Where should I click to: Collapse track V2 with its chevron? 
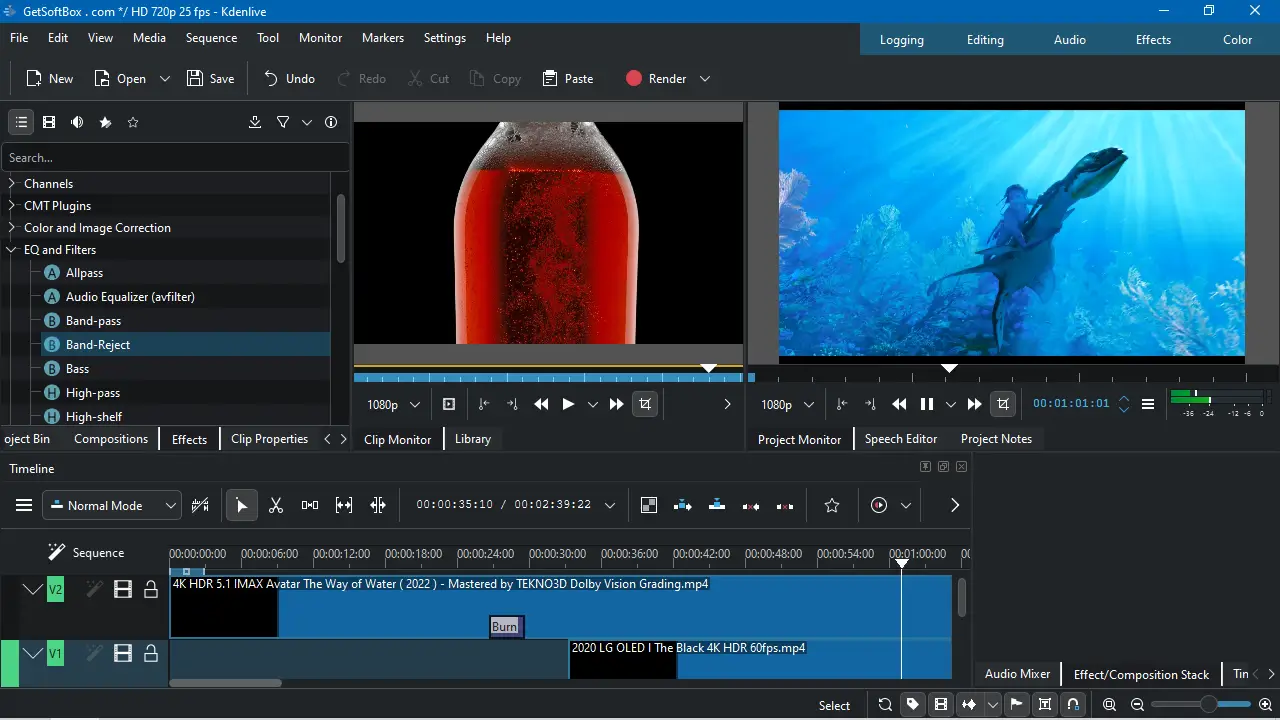[33, 590]
